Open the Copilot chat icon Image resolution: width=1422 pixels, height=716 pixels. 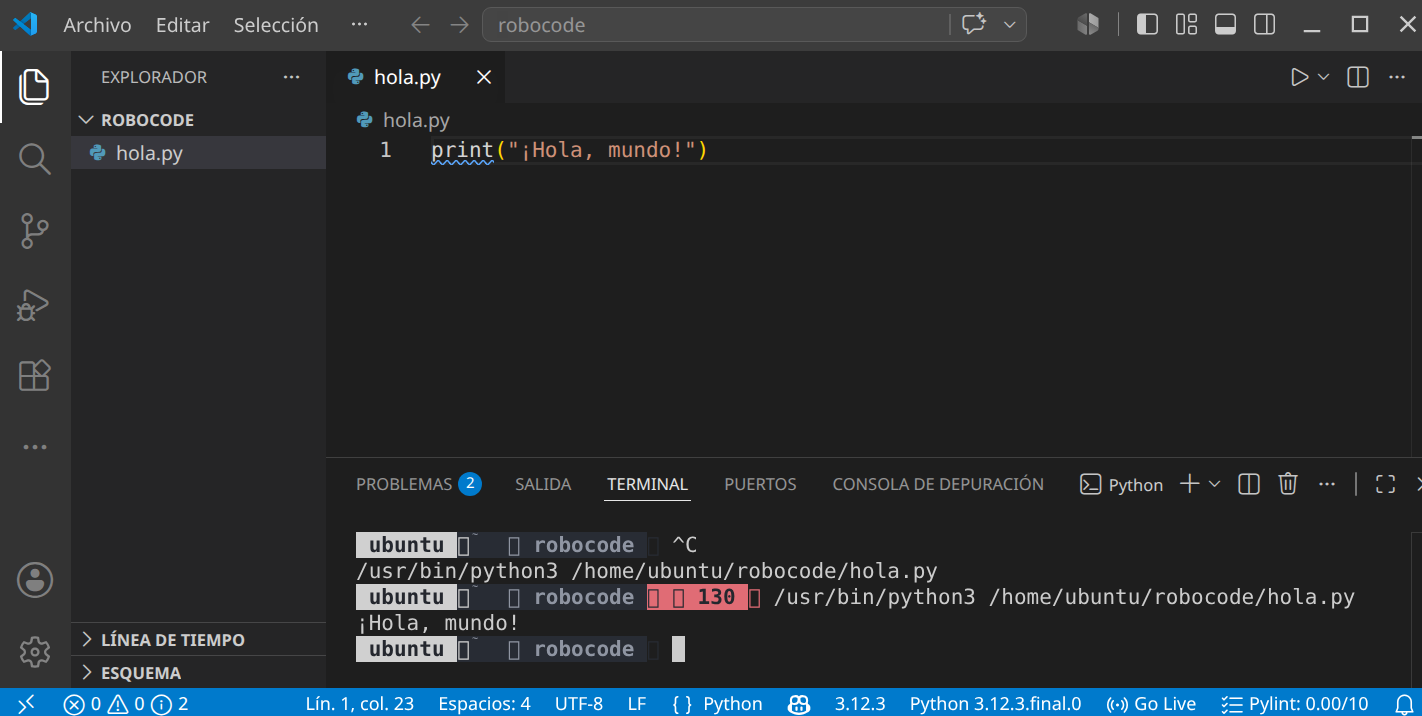[x=973, y=25]
